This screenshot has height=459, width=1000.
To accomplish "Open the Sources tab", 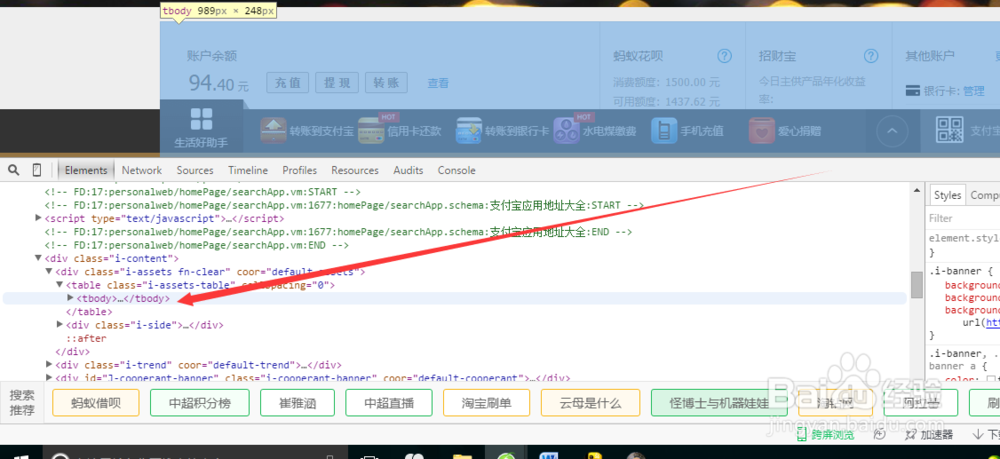I will pyautogui.click(x=195, y=170).
